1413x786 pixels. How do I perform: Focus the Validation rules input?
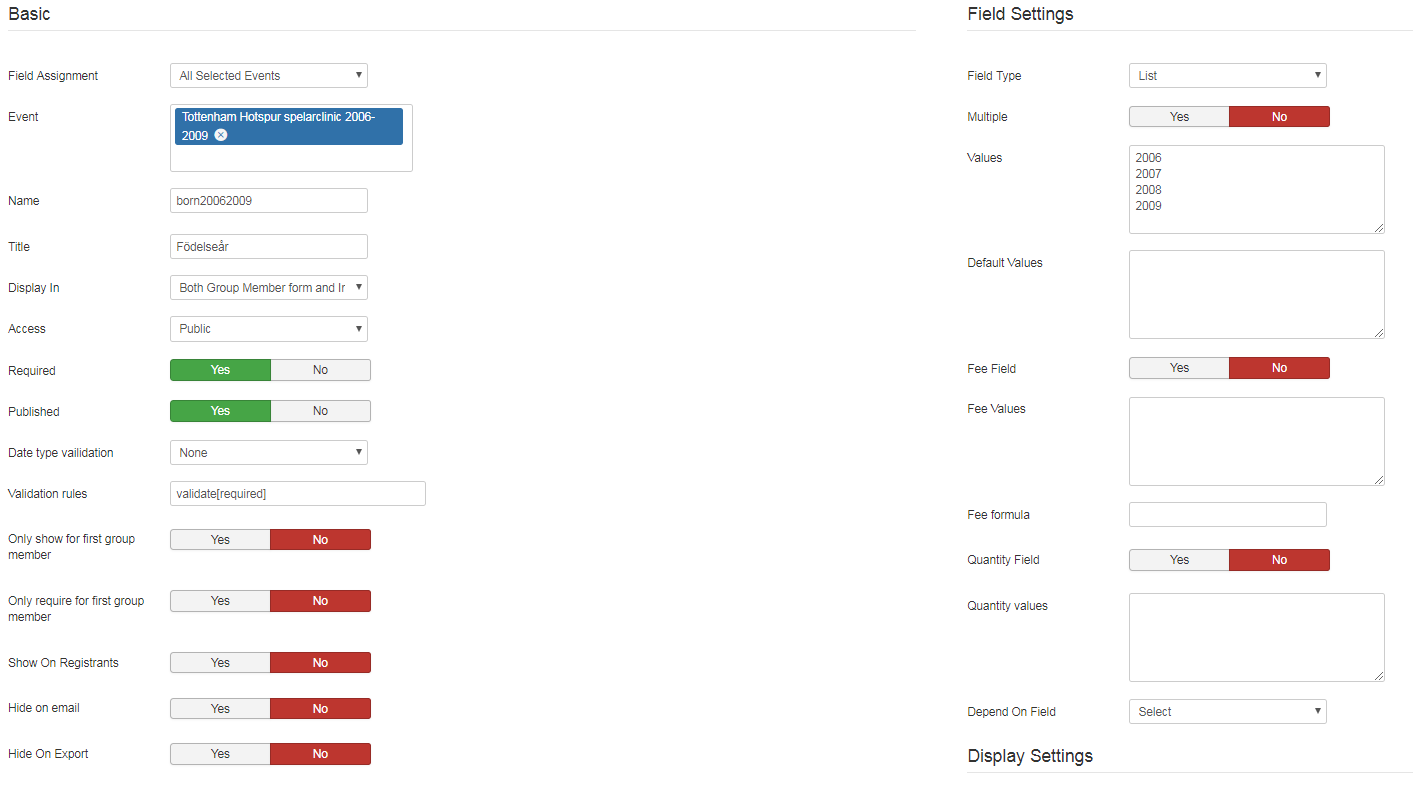pos(297,494)
